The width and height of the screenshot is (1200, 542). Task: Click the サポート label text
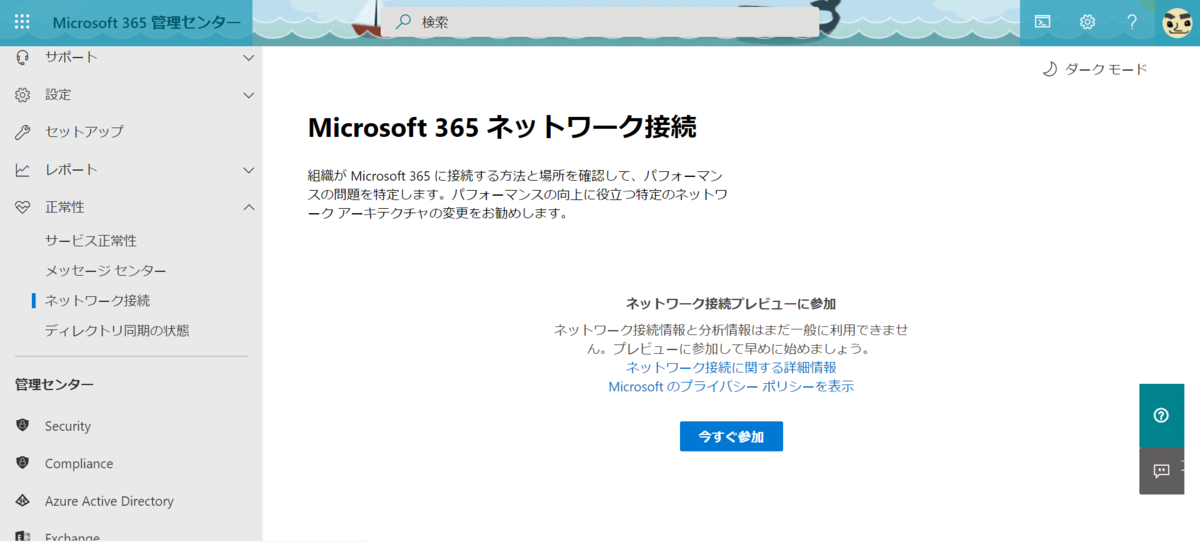tap(71, 57)
